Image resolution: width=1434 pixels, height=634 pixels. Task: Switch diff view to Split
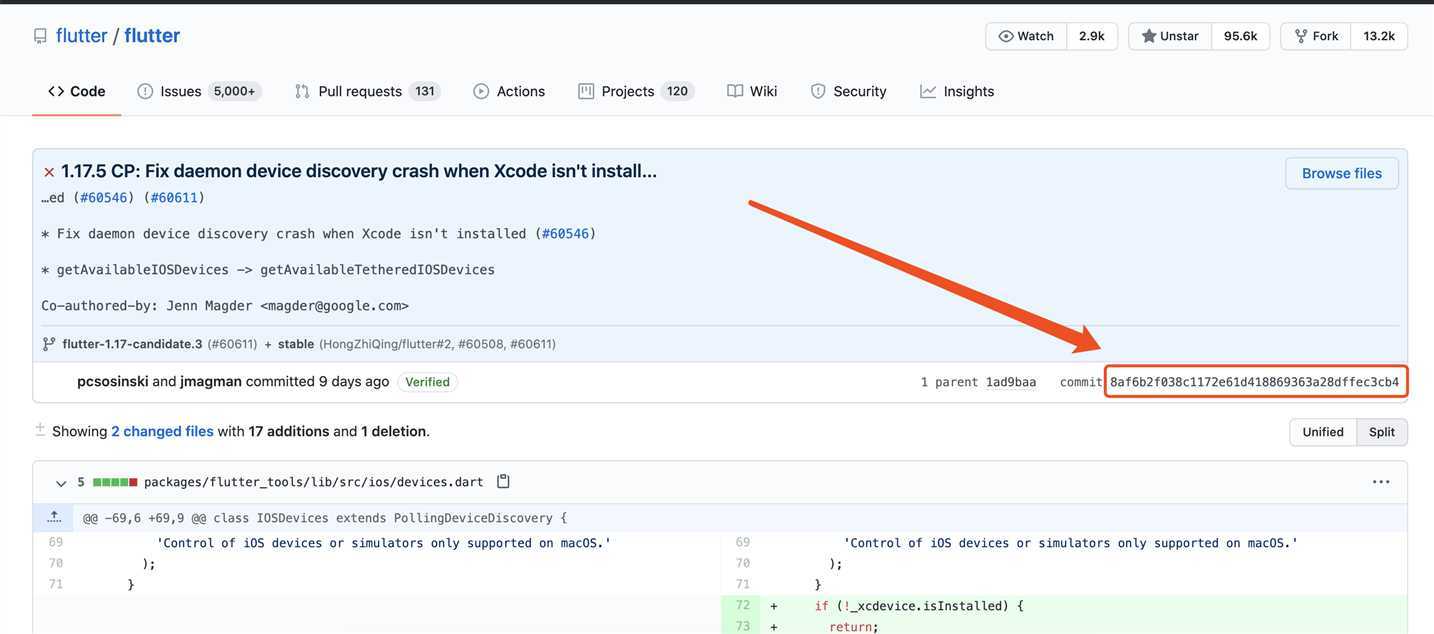pyautogui.click(x=1382, y=432)
